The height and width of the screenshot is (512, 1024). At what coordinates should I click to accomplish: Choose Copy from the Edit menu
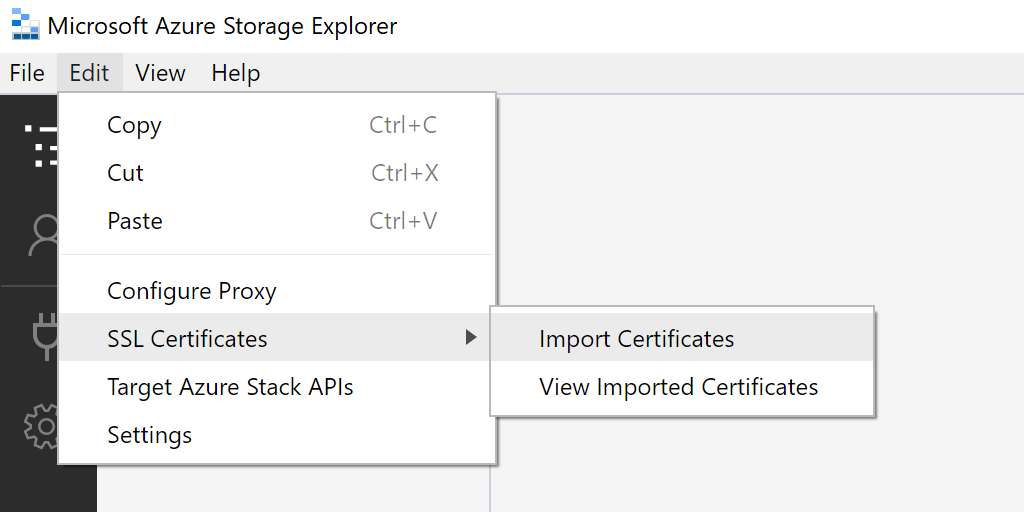[134, 125]
